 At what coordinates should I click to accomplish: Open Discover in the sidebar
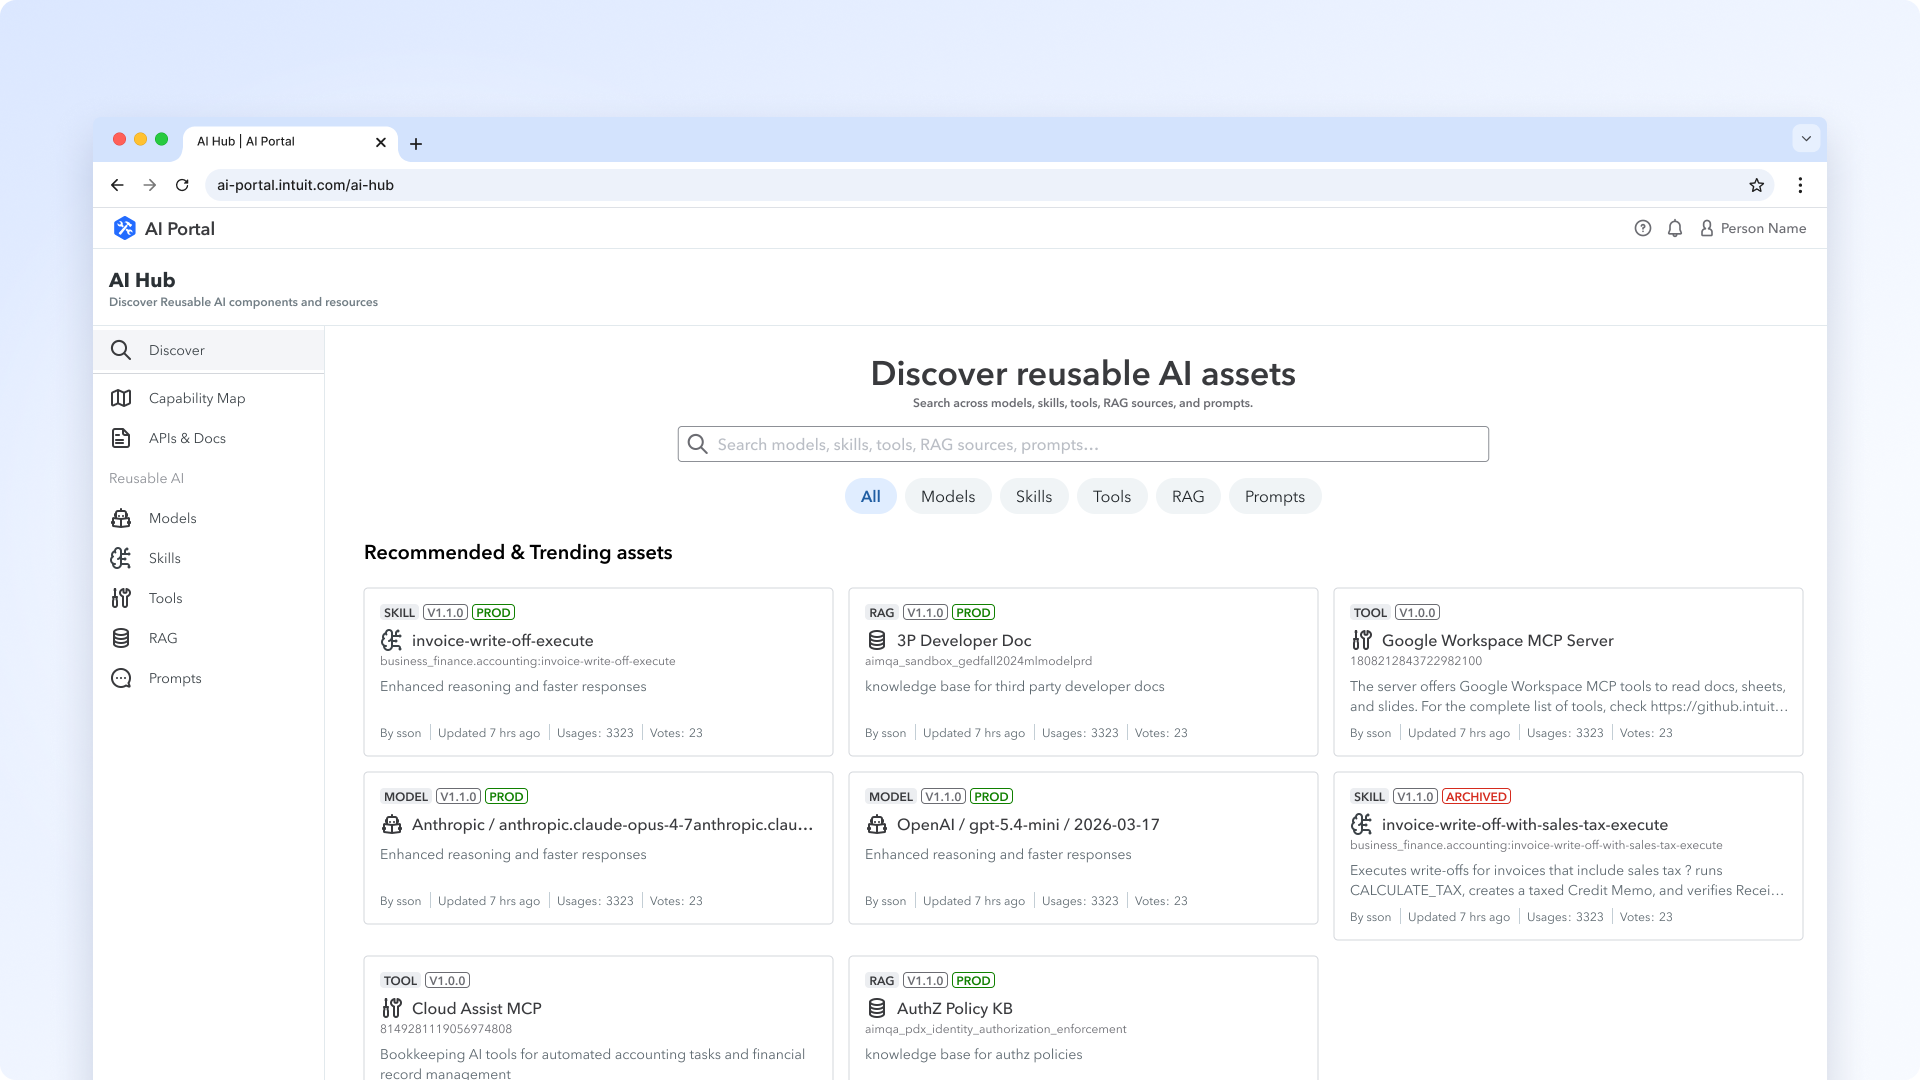pyautogui.click(x=209, y=350)
